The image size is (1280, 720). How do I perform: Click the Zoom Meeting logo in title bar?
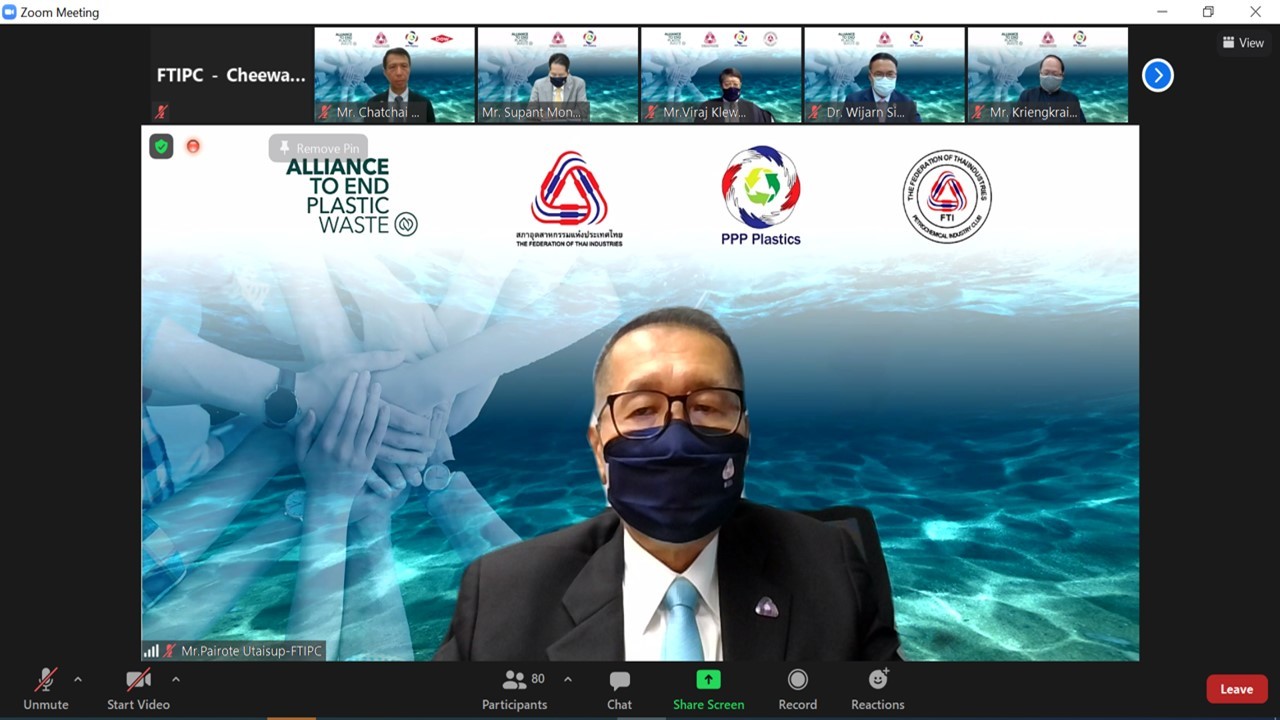(10, 12)
